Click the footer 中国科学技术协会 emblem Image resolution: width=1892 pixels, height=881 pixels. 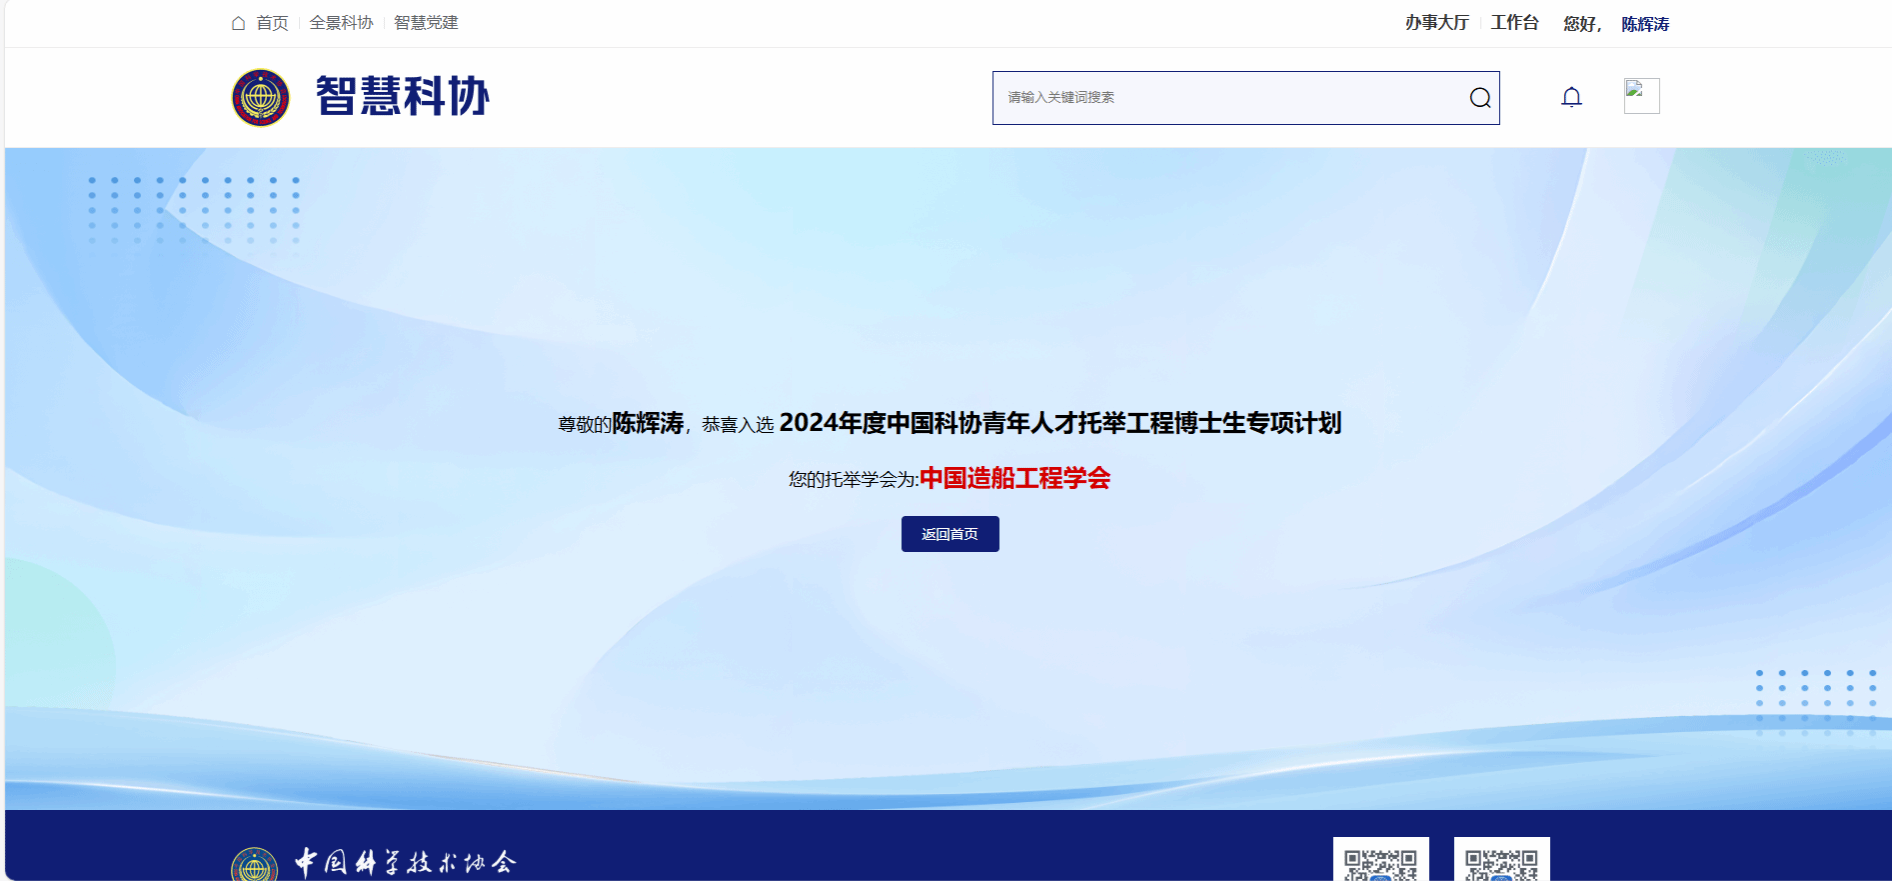tap(255, 865)
